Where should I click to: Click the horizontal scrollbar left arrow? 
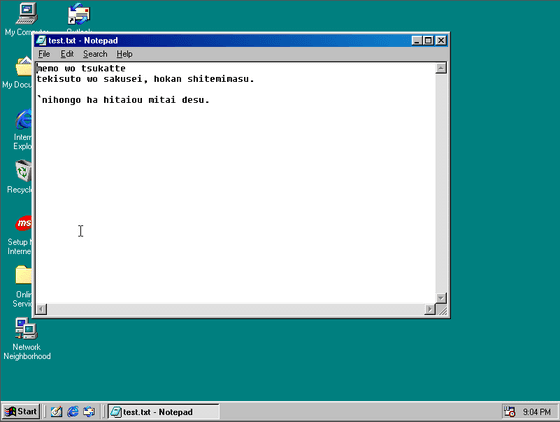pos(41,309)
